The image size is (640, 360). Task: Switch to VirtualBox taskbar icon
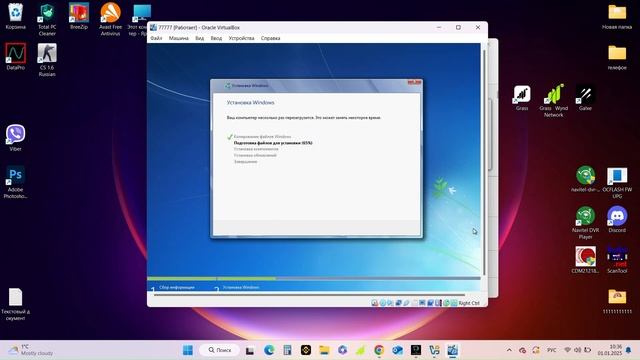click(452, 350)
